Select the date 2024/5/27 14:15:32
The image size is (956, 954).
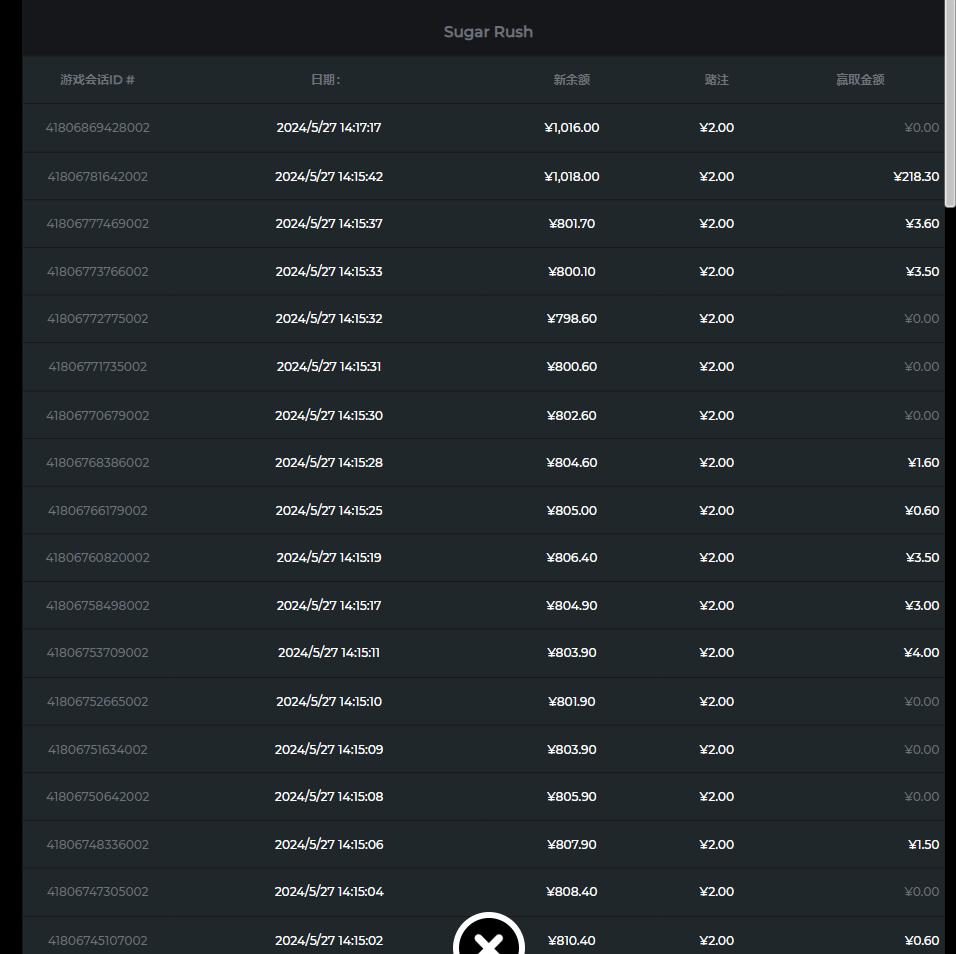pyautogui.click(x=329, y=319)
